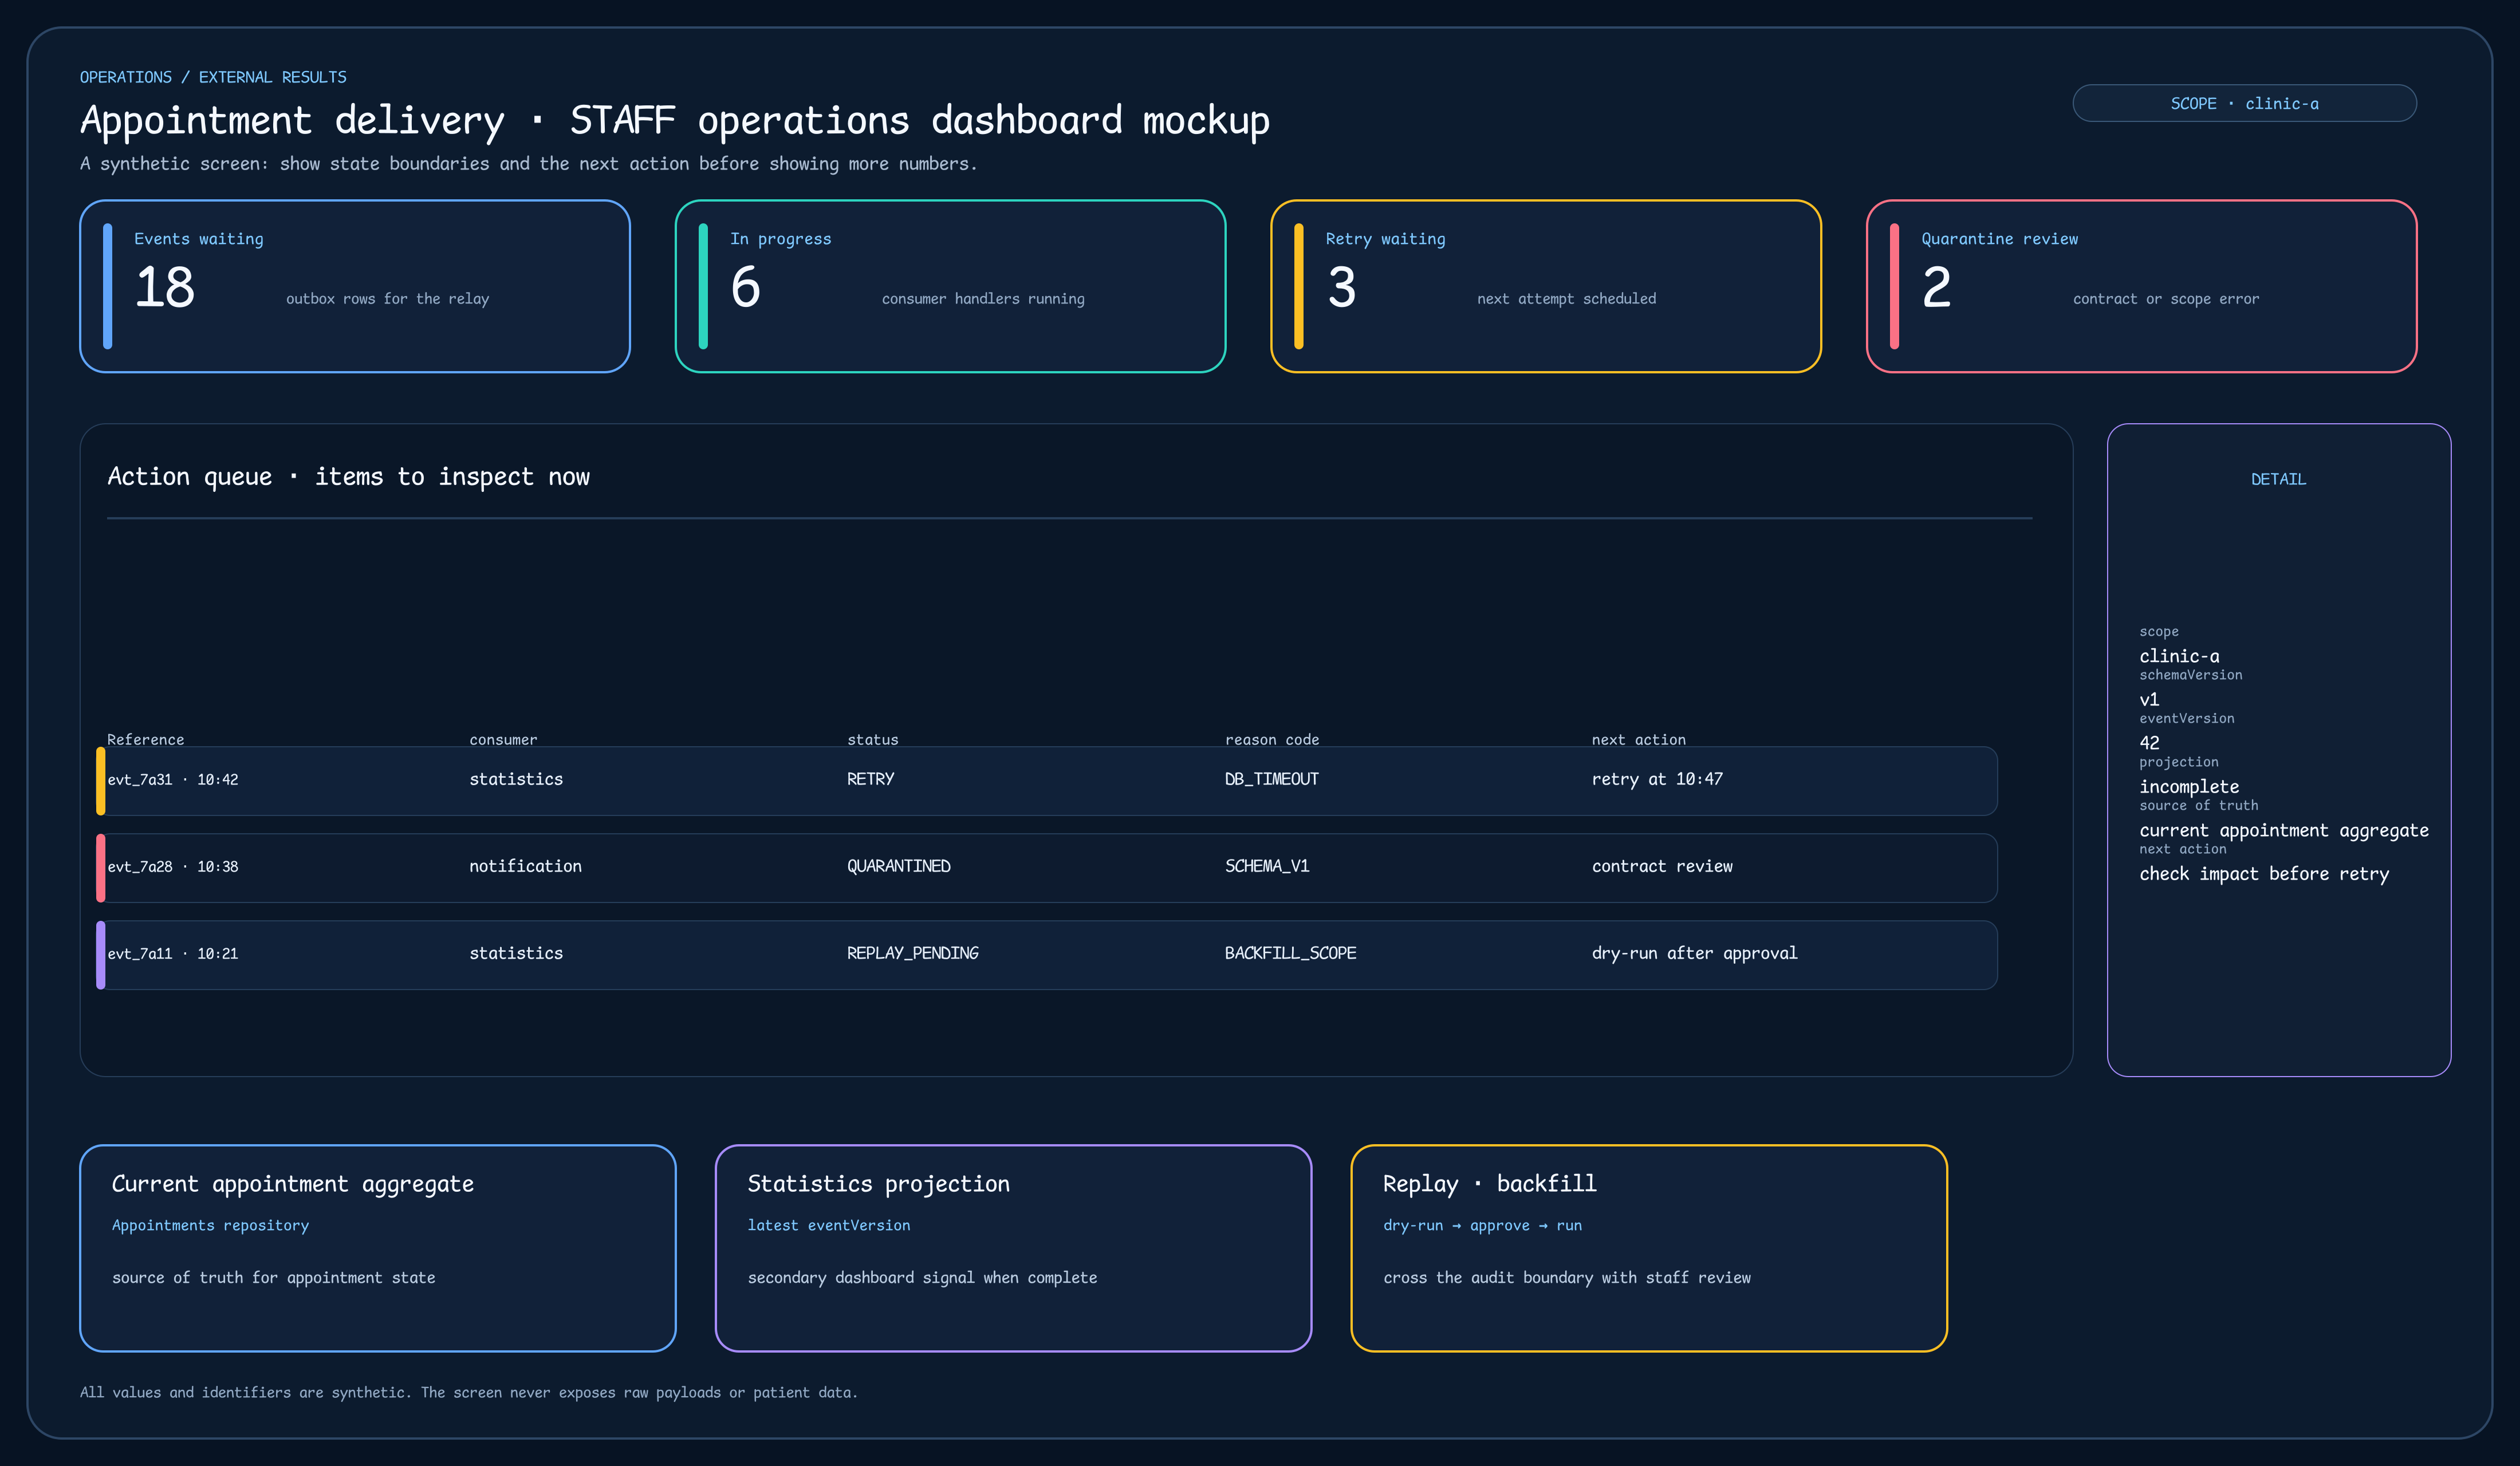Select the Events waiting card
Screen dimensions: 2520x1466
(355, 286)
